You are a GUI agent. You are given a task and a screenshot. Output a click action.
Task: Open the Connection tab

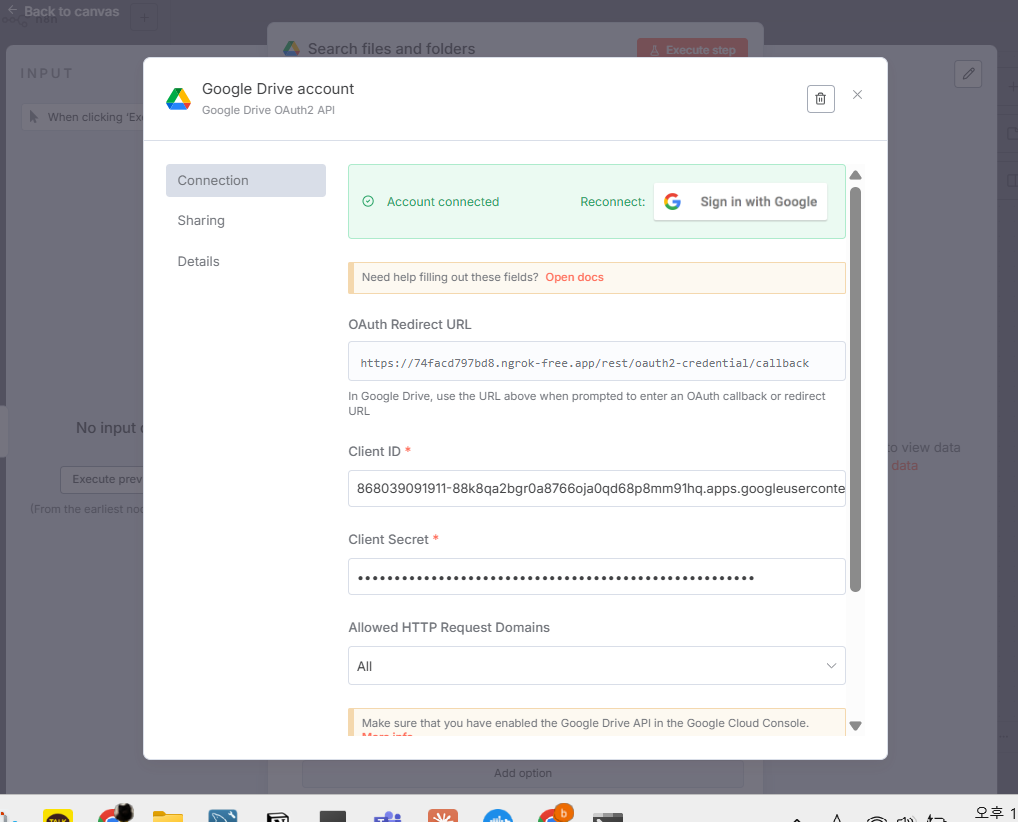coord(245,181)
